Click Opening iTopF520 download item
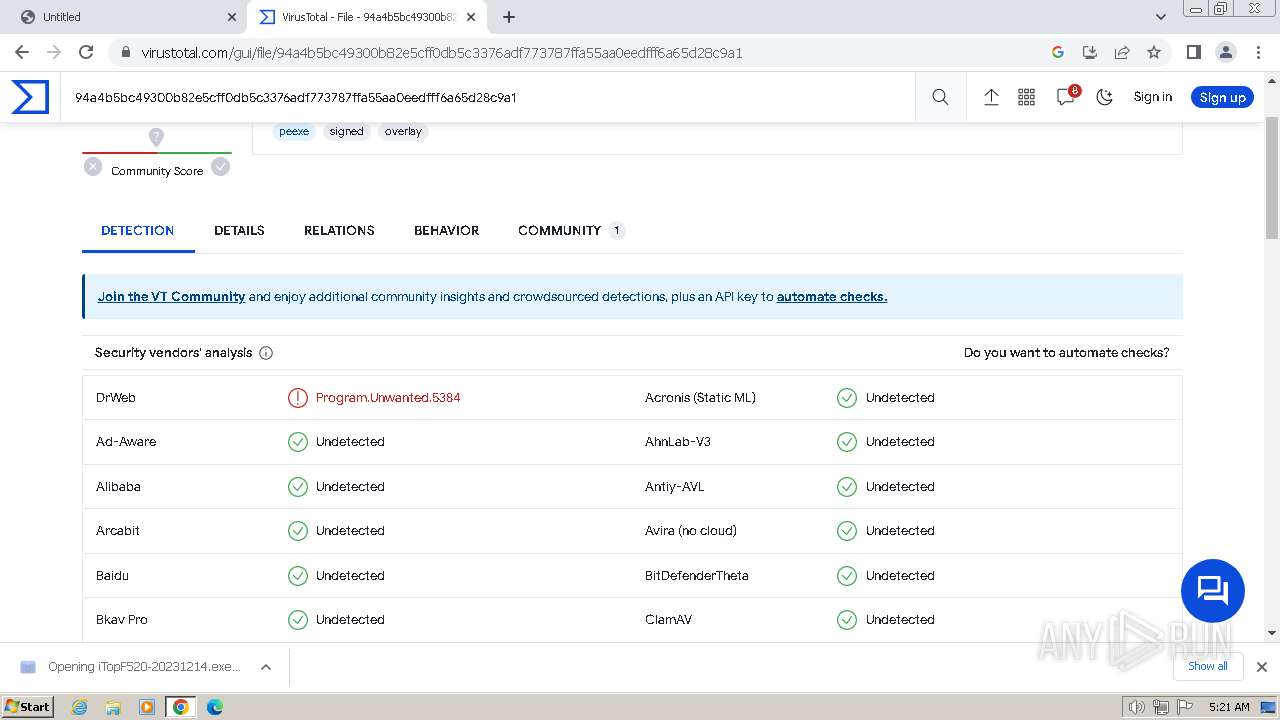1280x720 pixels. pyautogui.click(x=144, y=667)
